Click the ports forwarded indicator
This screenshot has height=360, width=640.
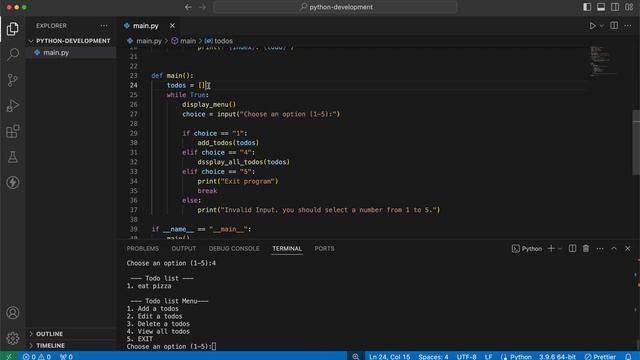pos(66,356)
